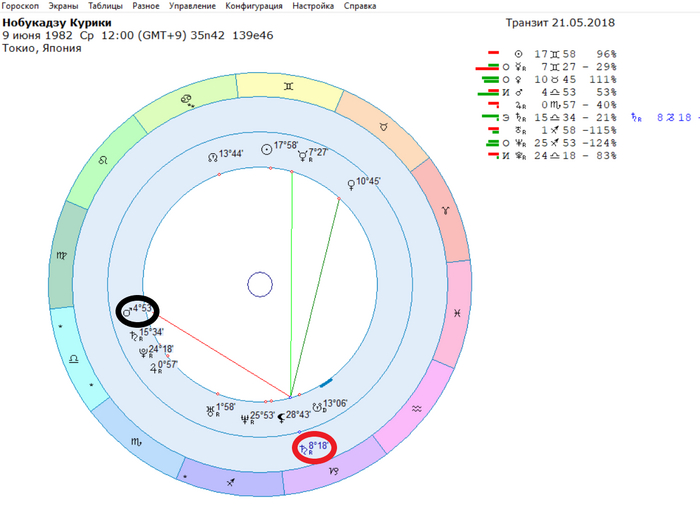The image size is (700, 510).
Task: Click the Транзит 21.05.2018 label
Action: click(560, 23)
